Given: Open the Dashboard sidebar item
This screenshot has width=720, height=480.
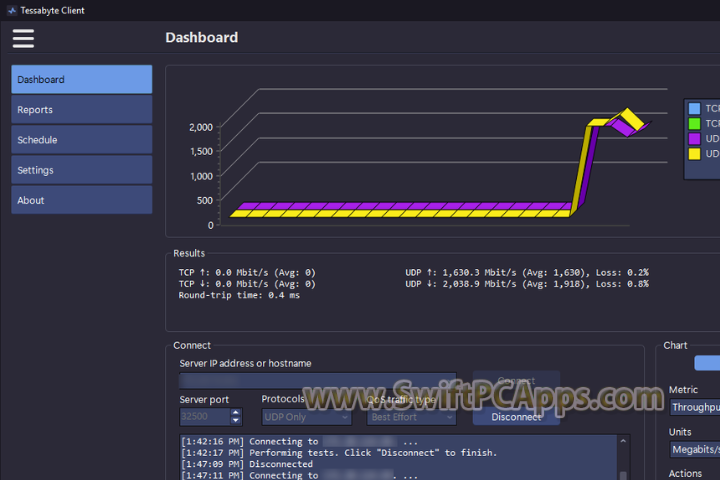Looking at the screenshot, I should click(82, 79).
